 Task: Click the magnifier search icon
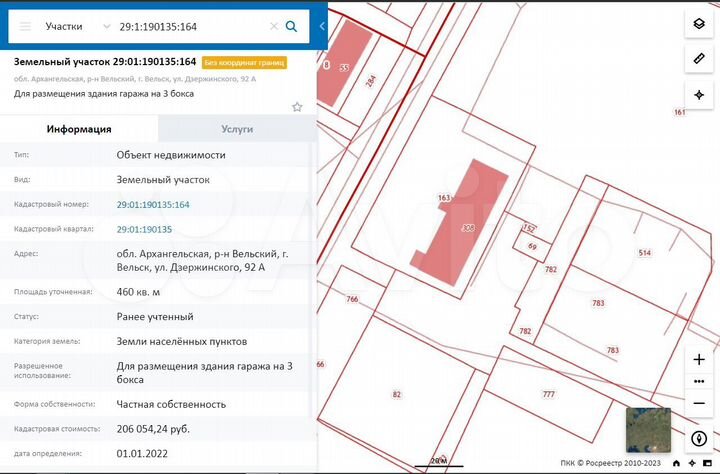coord(292,26)
